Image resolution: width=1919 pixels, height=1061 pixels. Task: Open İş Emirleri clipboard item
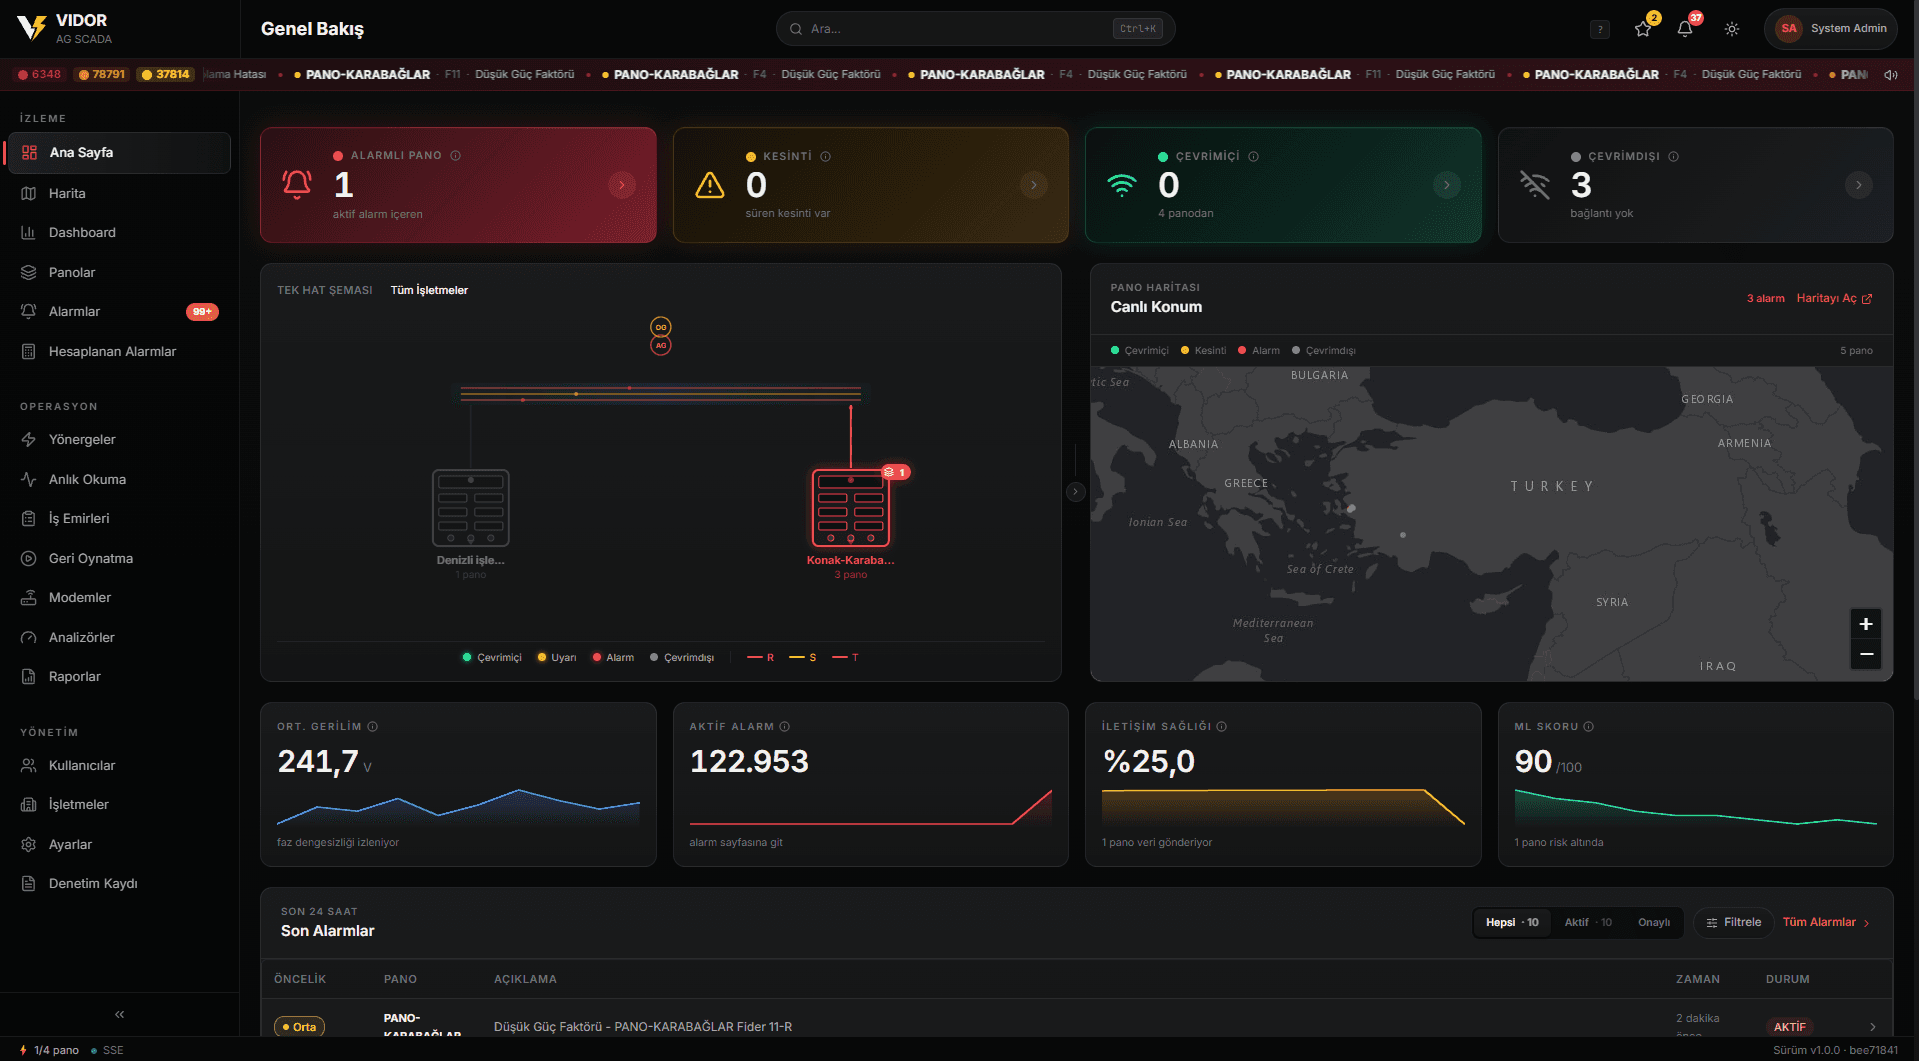[x=119, y=519]
